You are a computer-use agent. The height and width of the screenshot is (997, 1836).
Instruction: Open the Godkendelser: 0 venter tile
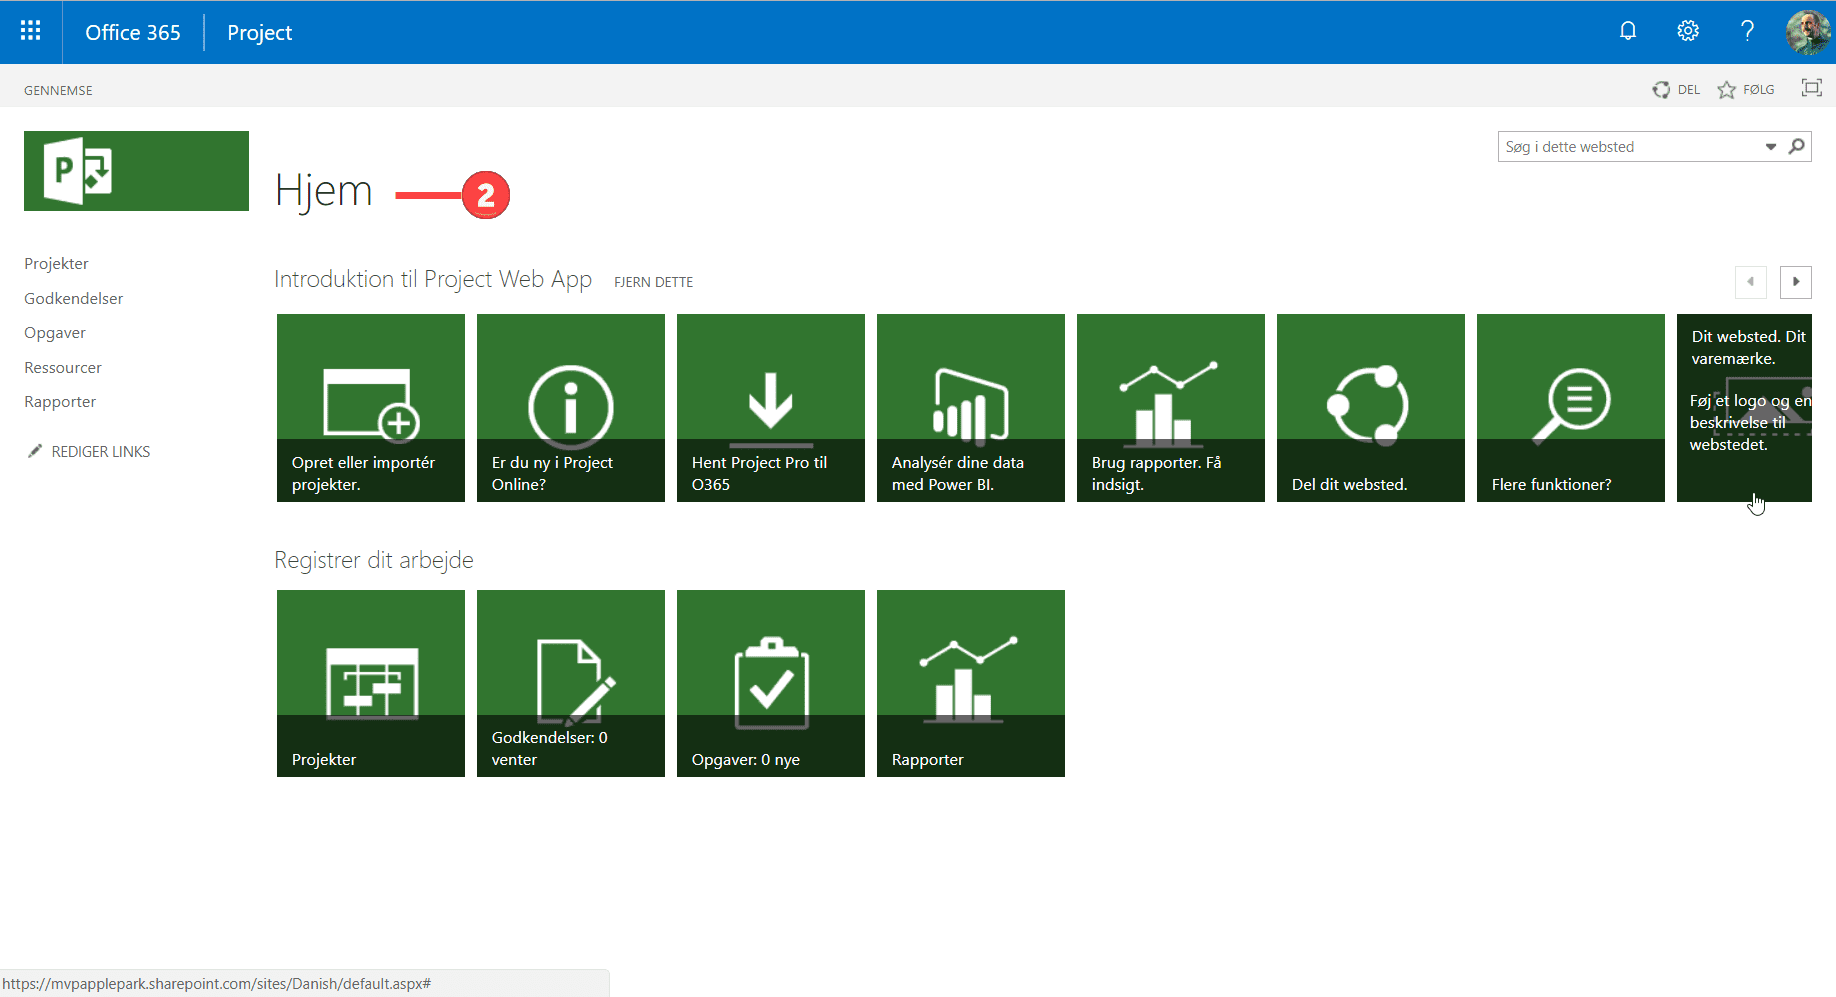tap(571, 683)
